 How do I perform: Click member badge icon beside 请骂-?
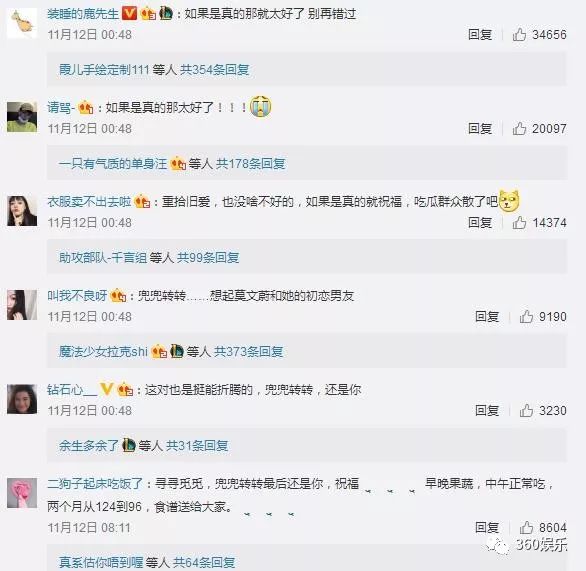86,108
